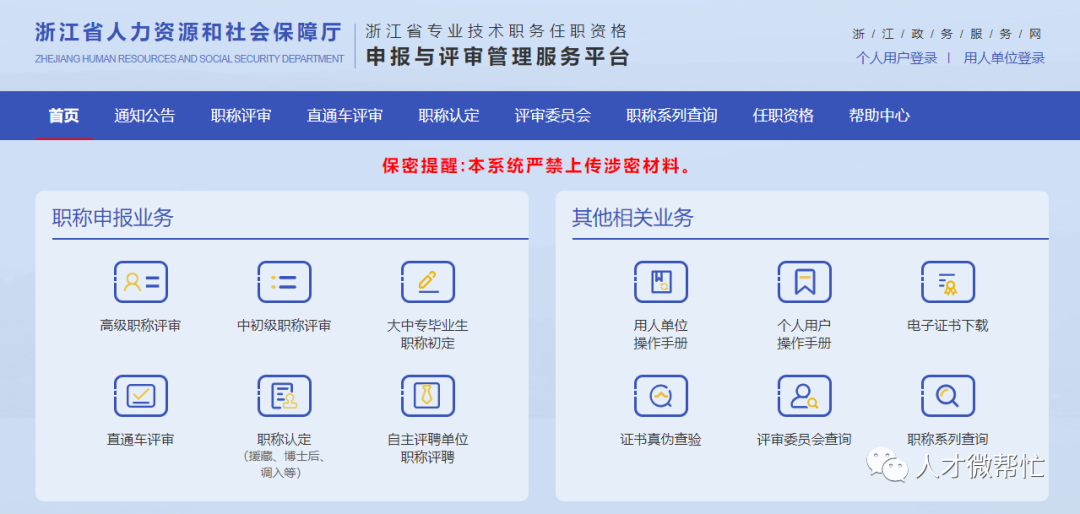This screenshot has height=514, width=1080.
Task: Open the 自主评聘单位职称评聘 icon
Action: [x=428, y=395]
